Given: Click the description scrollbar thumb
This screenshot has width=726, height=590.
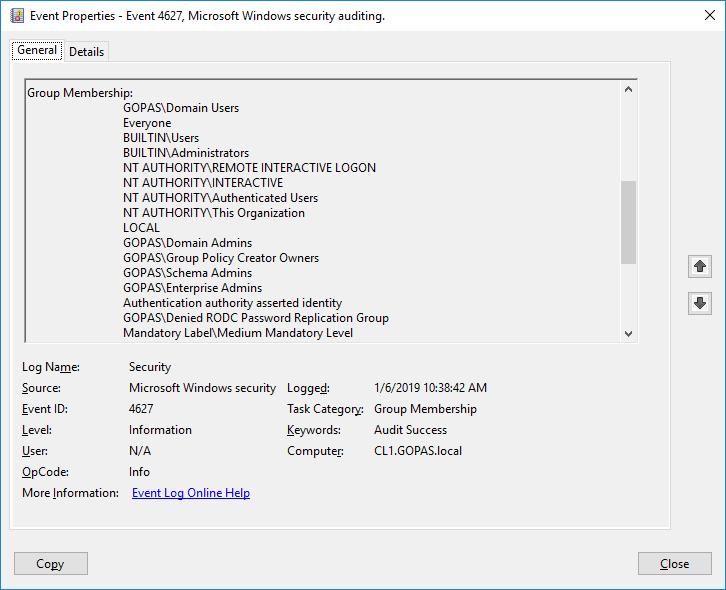Looking at the screenshot, I should pyautogui.click(x=628, y=222).
